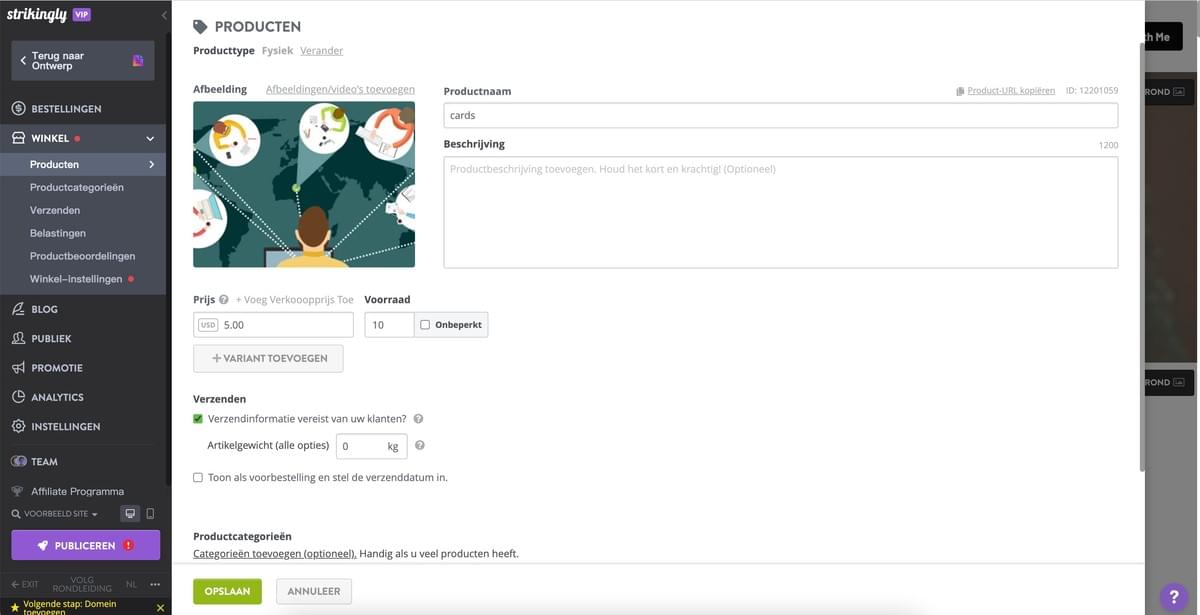The image size is (1200, 615).
Task: Click the green Opslaan button
Action: (227, 591)
